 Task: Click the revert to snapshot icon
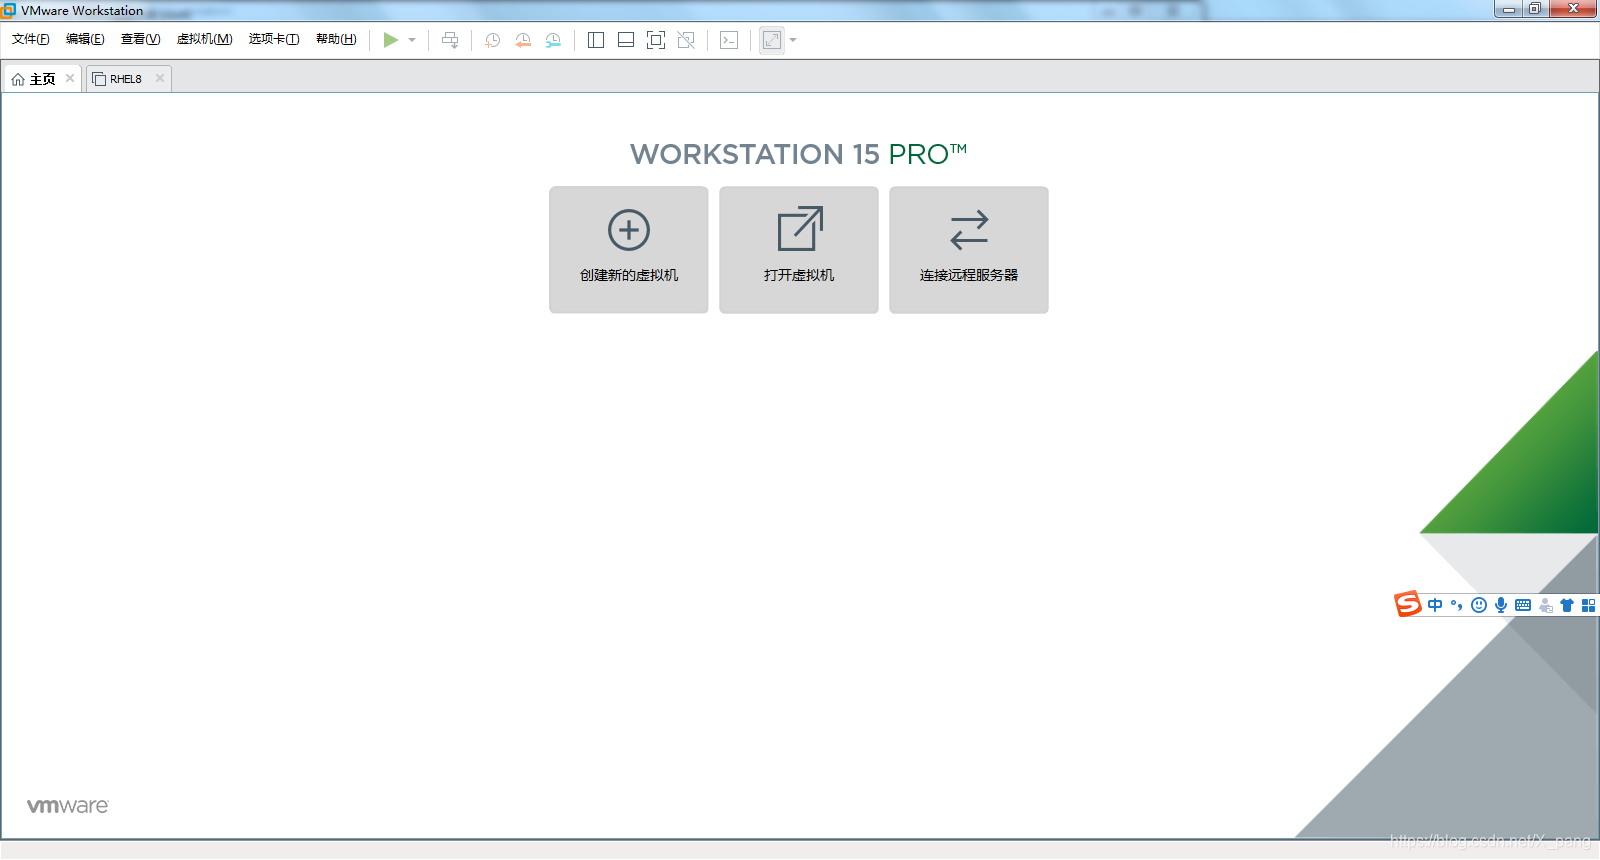(523, 40)
